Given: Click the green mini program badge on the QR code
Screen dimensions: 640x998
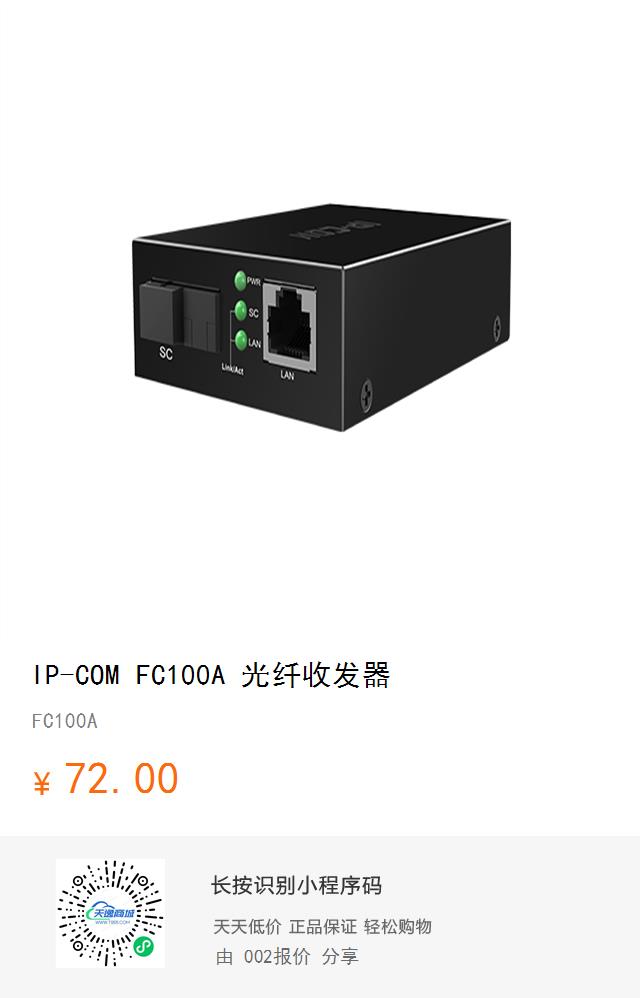Looking at the screenshot, I should pos(144,948).
